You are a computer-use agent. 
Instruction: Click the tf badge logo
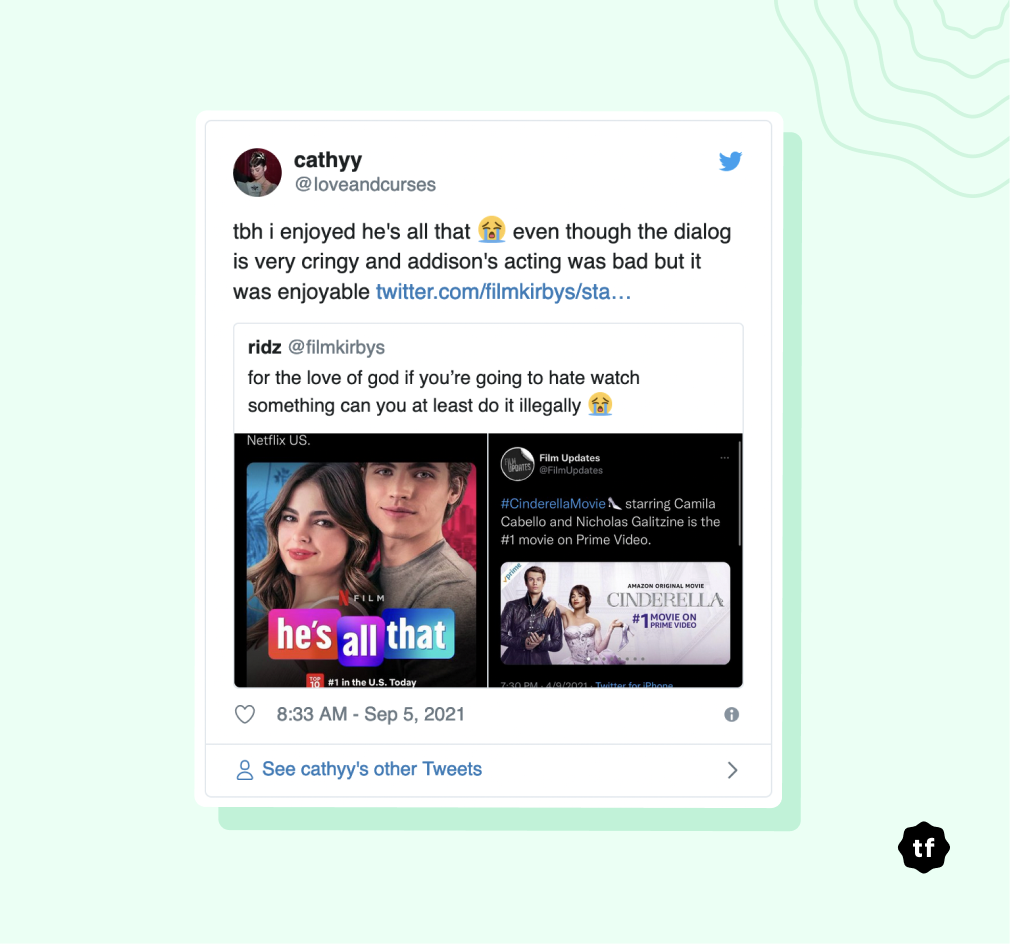tap(924, 847)
